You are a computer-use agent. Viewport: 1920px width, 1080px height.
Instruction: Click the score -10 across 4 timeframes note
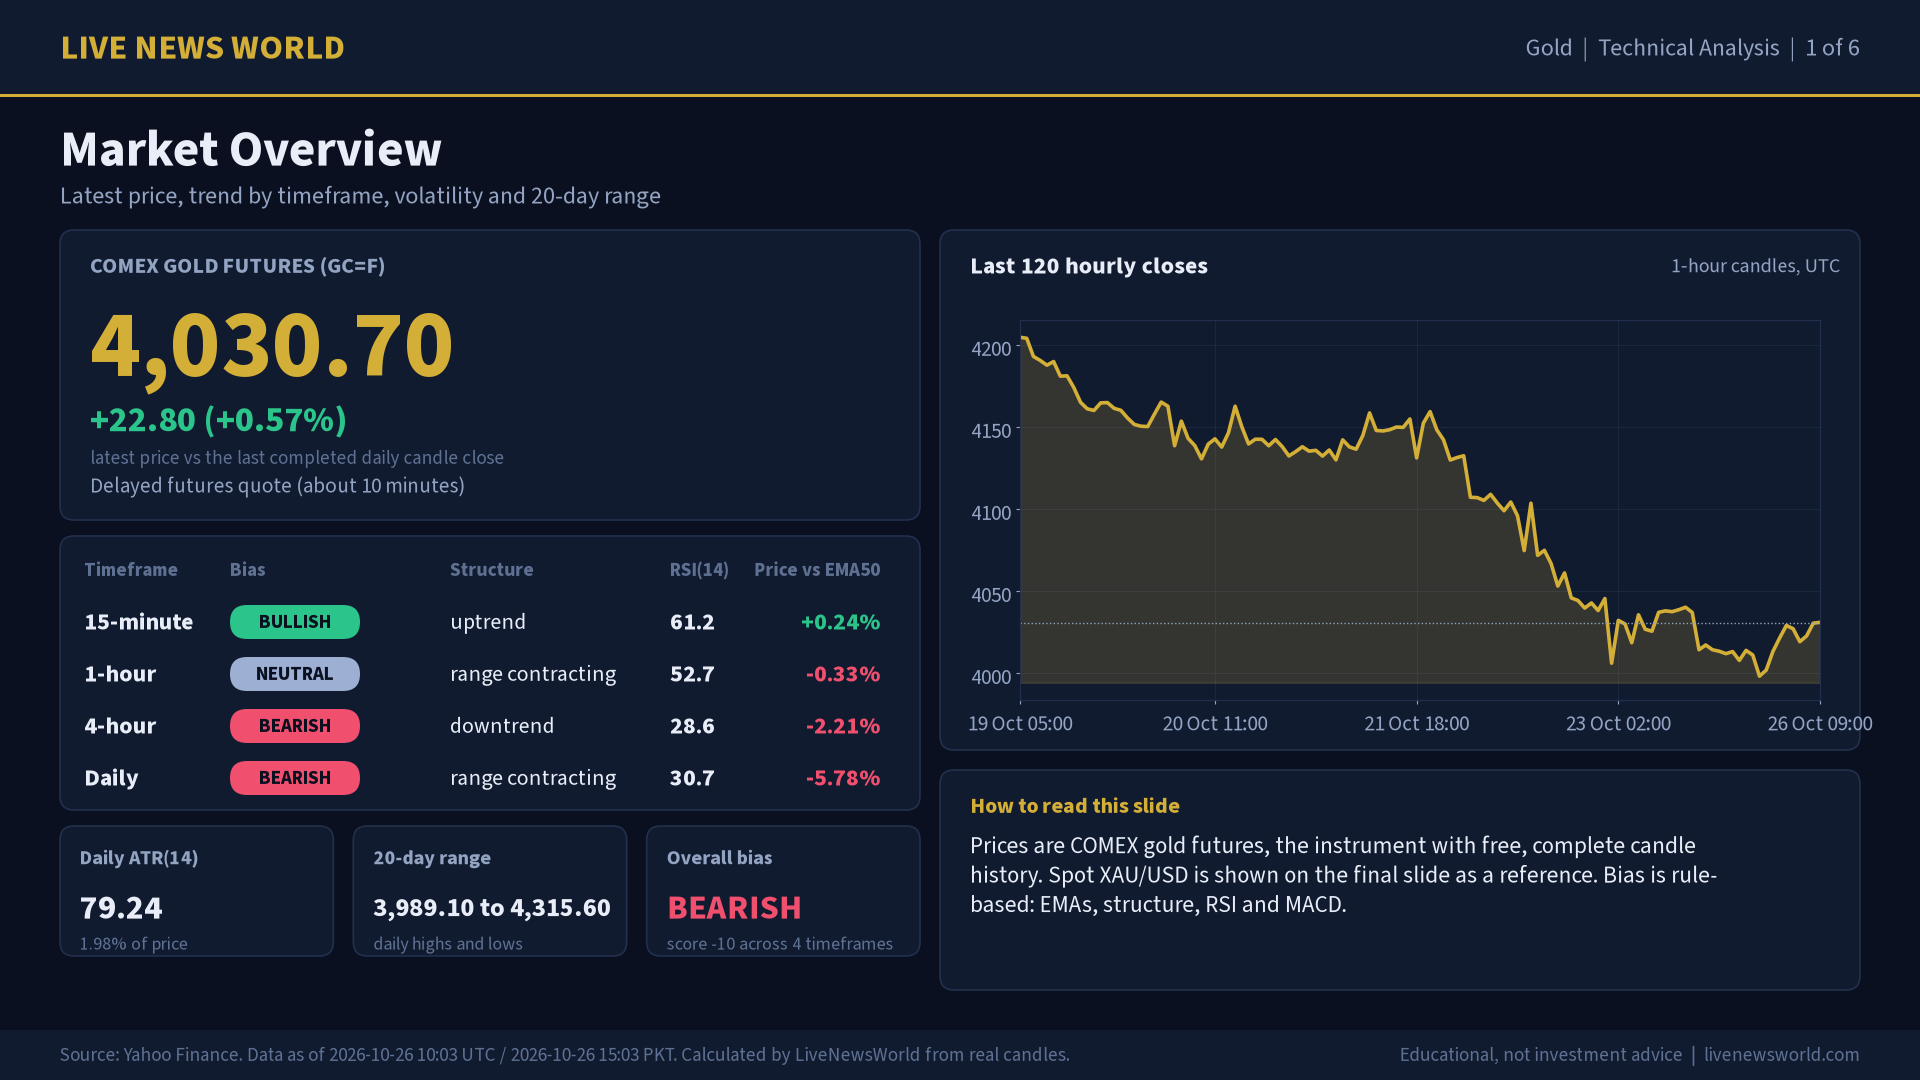[x=780, y=944]
